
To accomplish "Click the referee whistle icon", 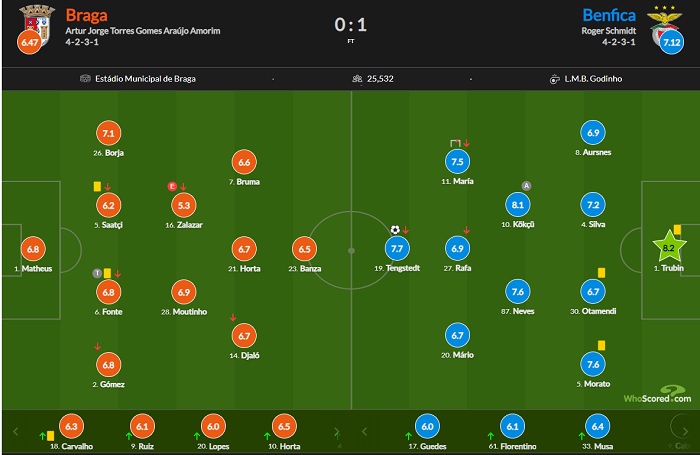I will tap(555, 80).
